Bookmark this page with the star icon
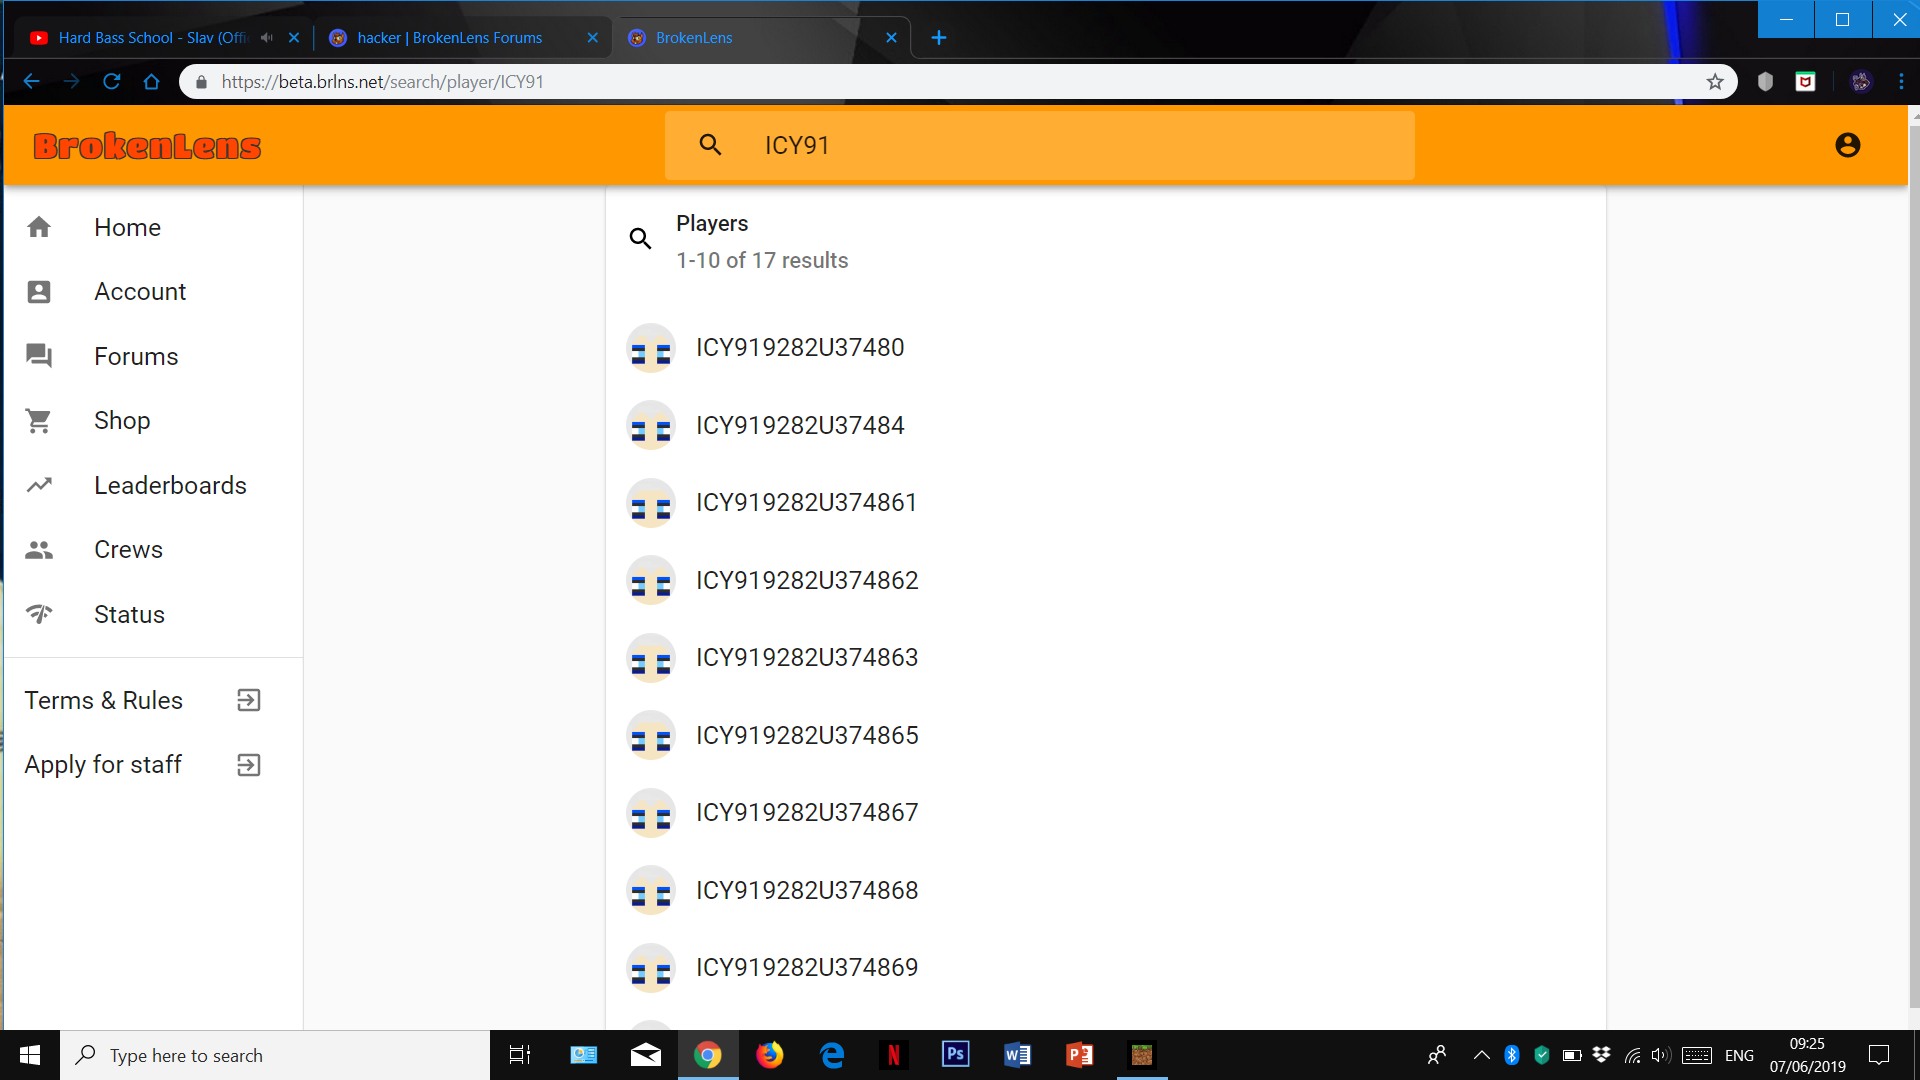 tap(1715, 82)
